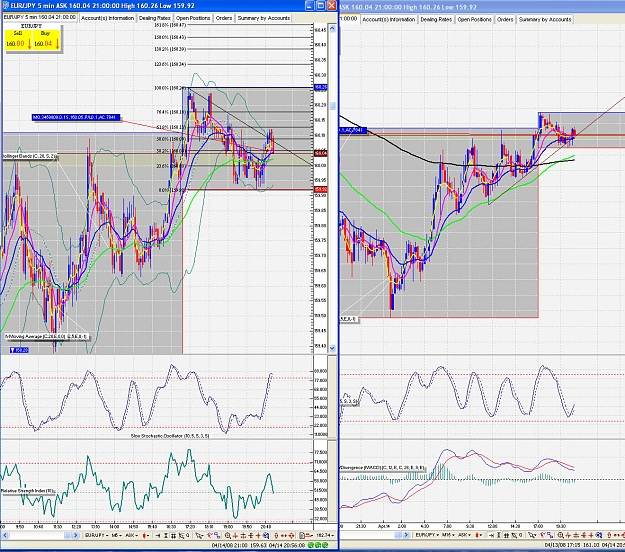Click the blue connected-squares drawing icon in left toolbar
The height and width of the screenshot is (552, 625).
coord(217,535)
